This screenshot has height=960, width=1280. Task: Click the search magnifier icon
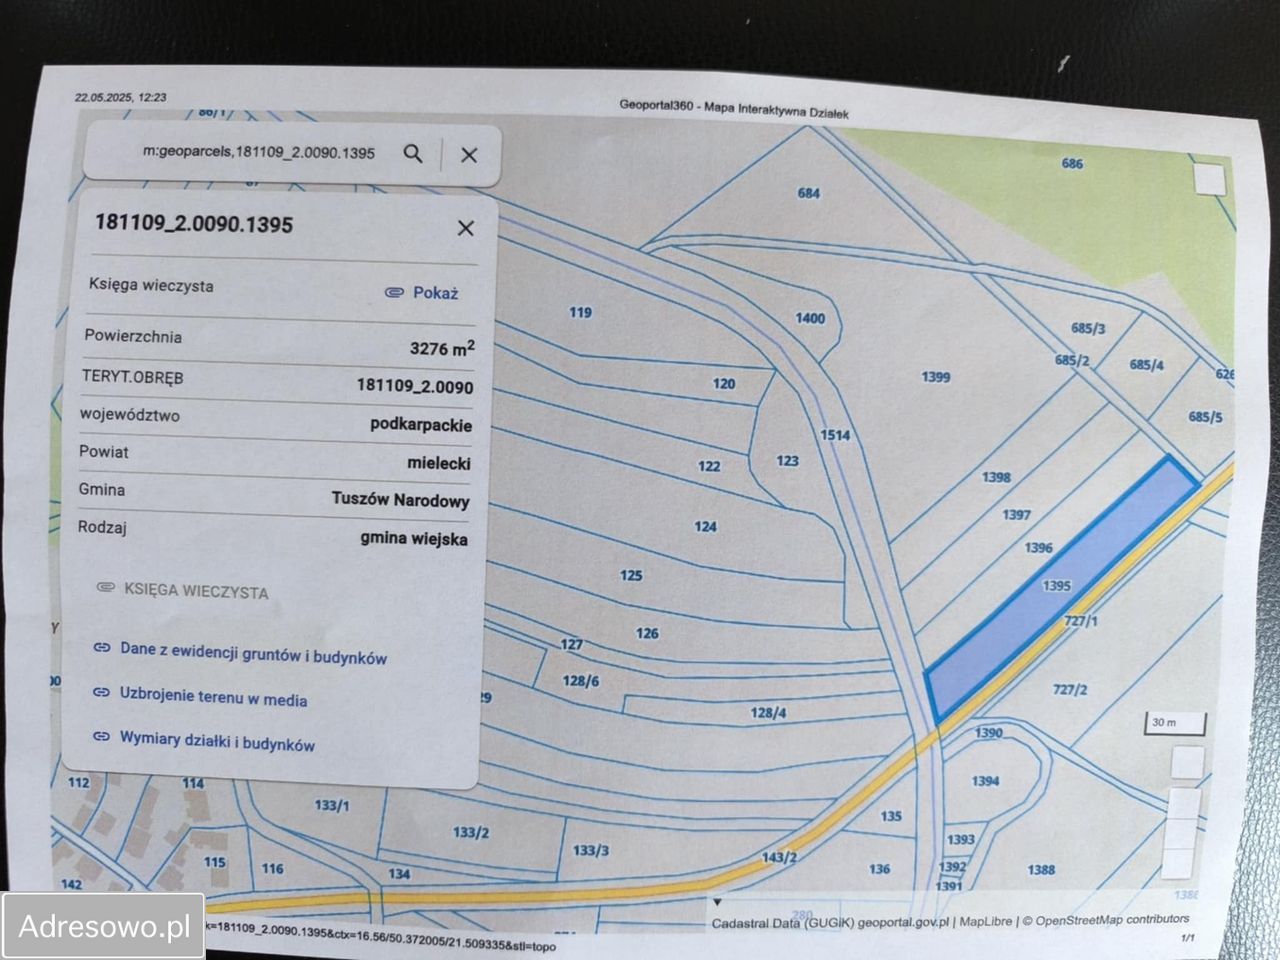tap(413, 153)
